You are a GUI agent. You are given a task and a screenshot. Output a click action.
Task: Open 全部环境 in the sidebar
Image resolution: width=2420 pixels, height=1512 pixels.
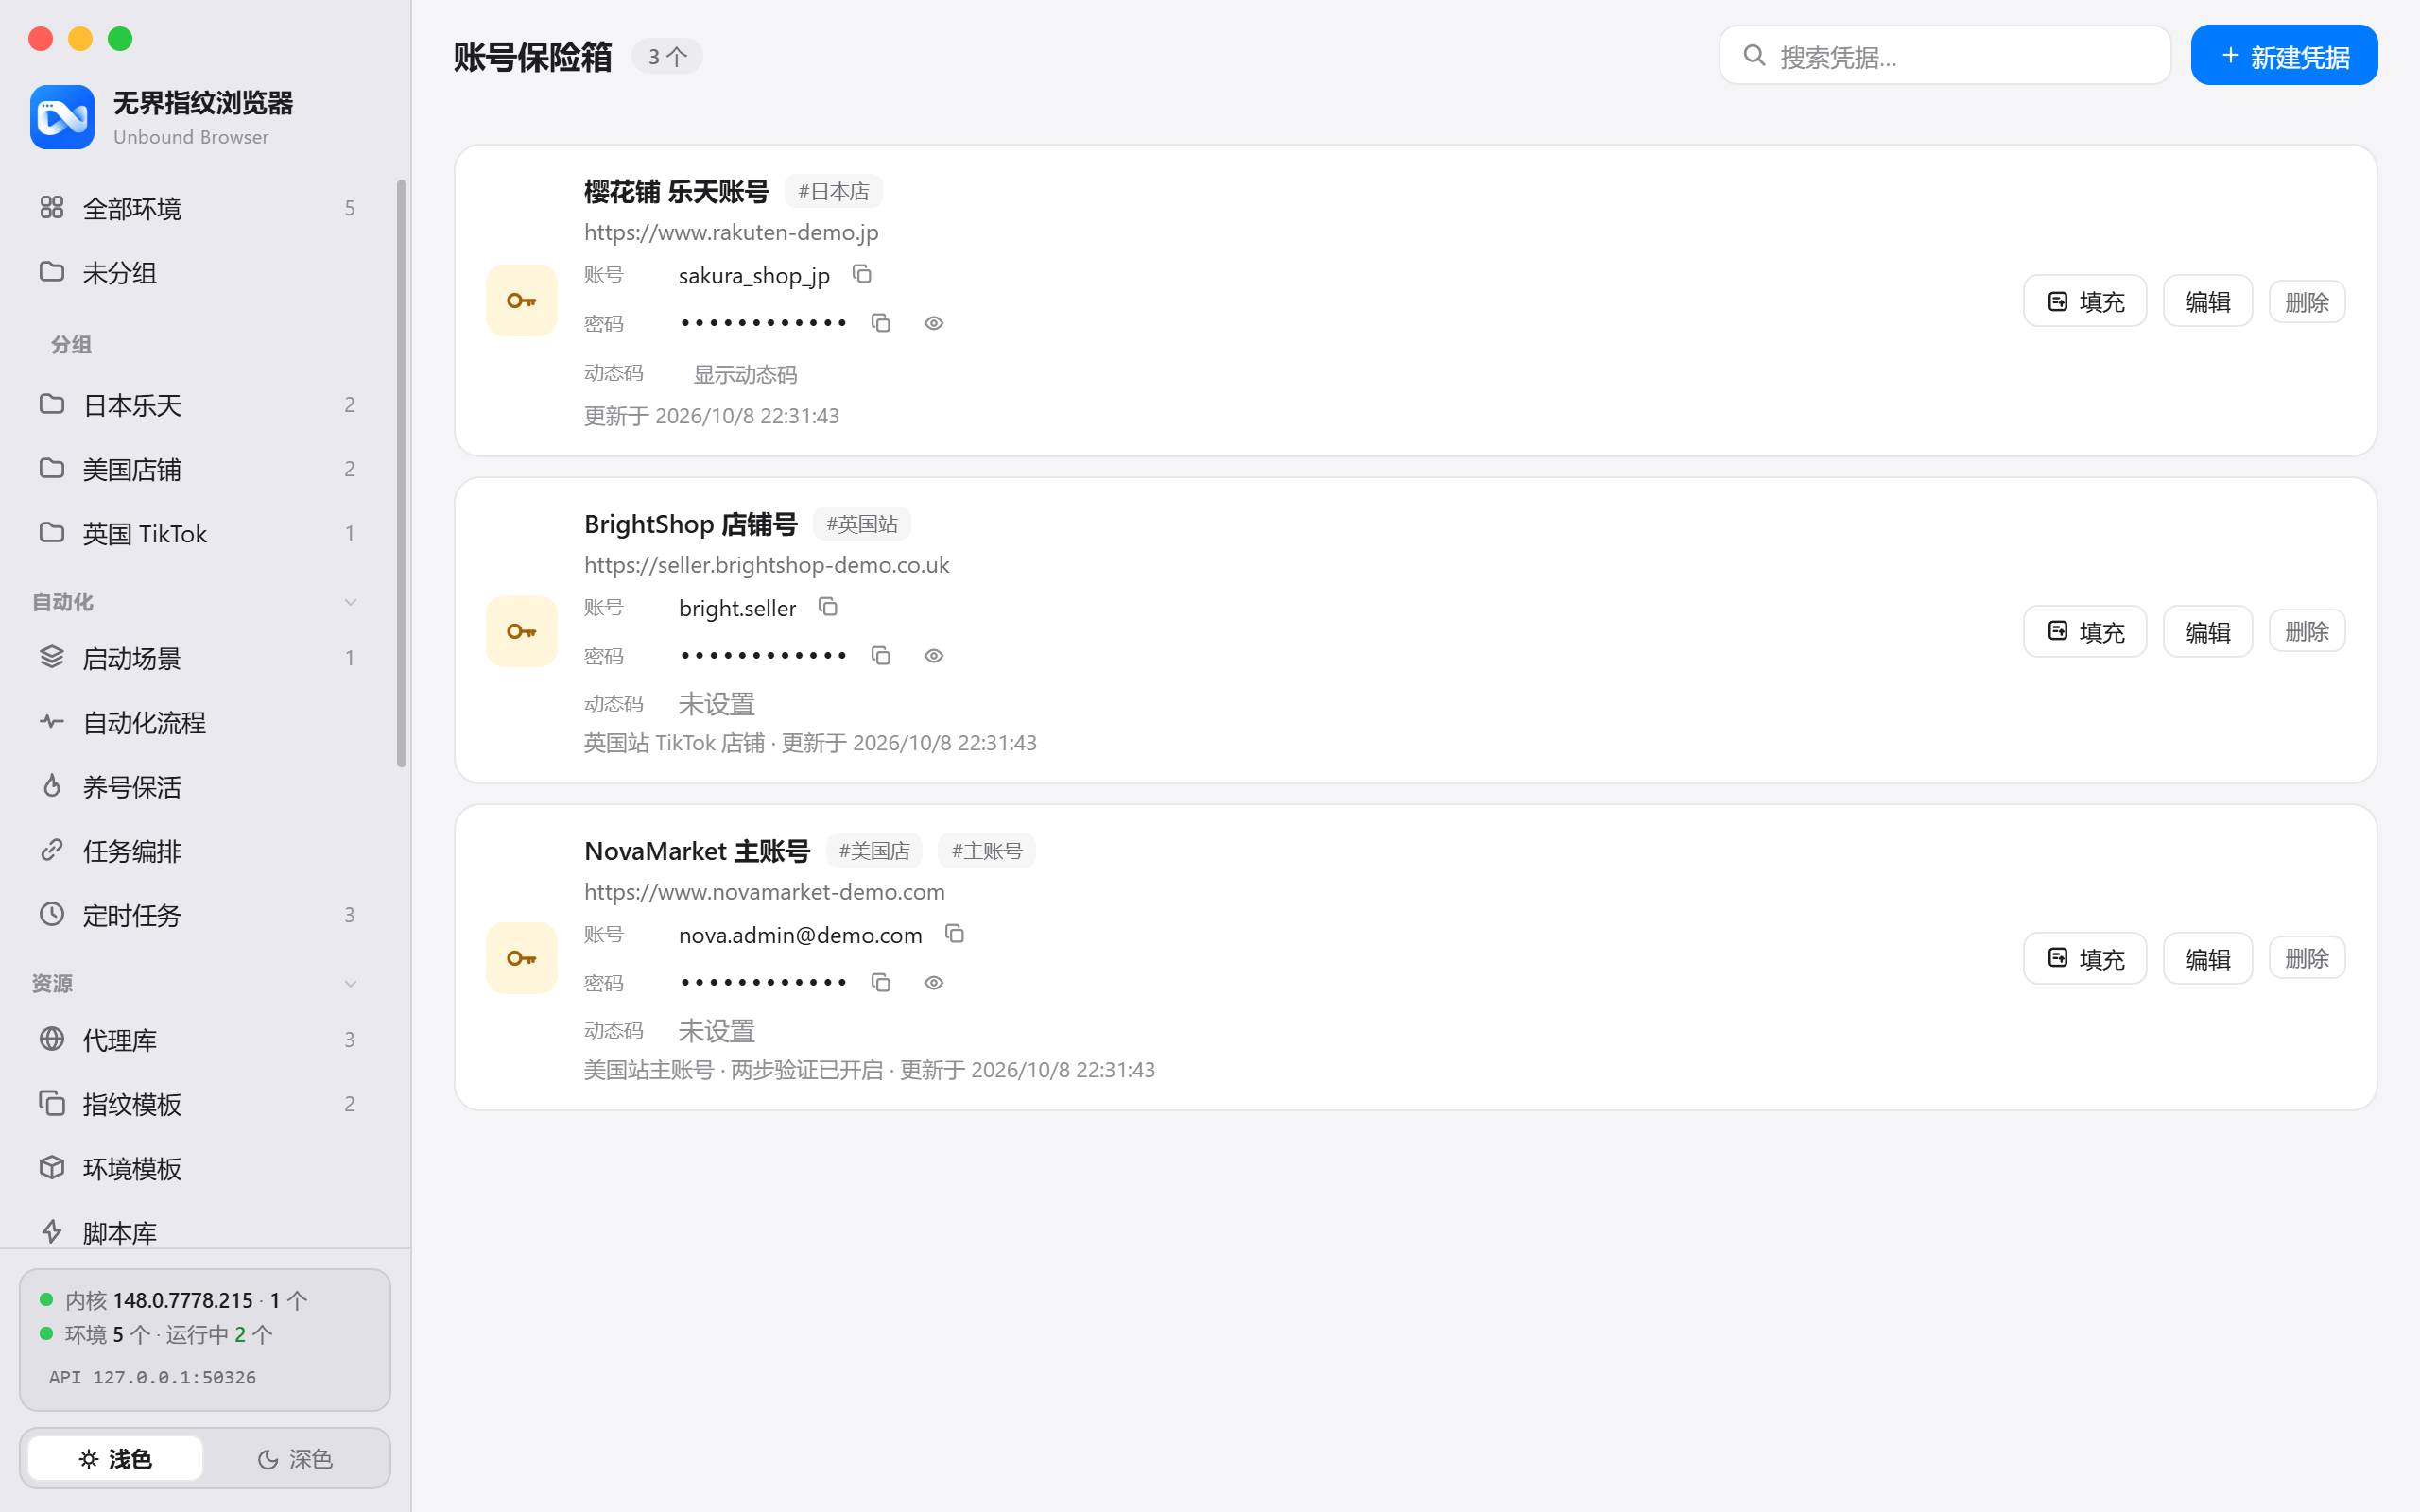(198, 208)
